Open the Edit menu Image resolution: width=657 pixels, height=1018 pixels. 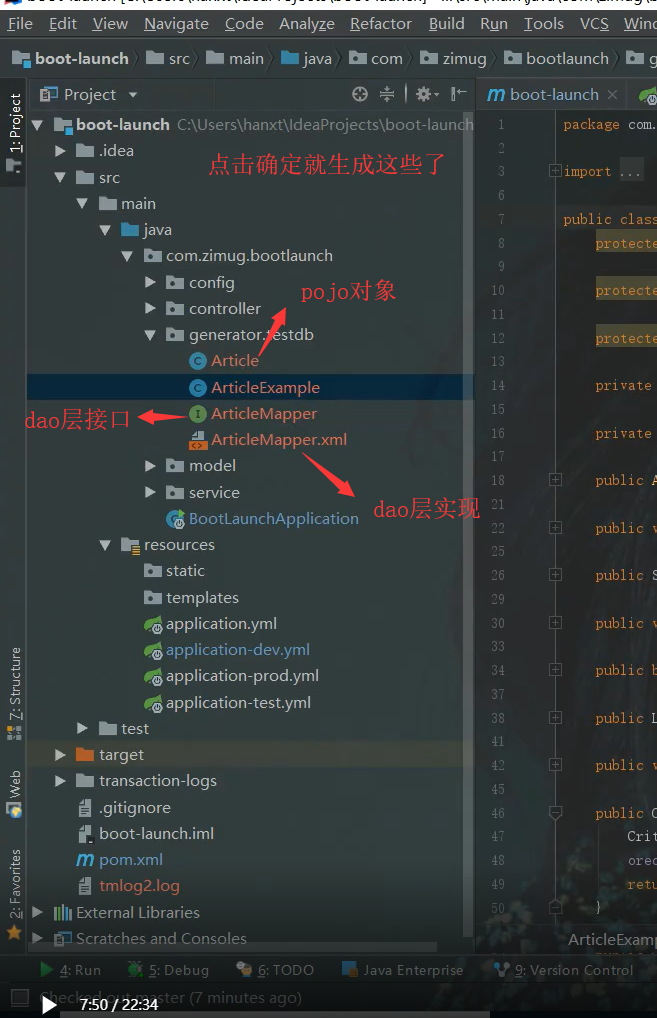point(62,24)
